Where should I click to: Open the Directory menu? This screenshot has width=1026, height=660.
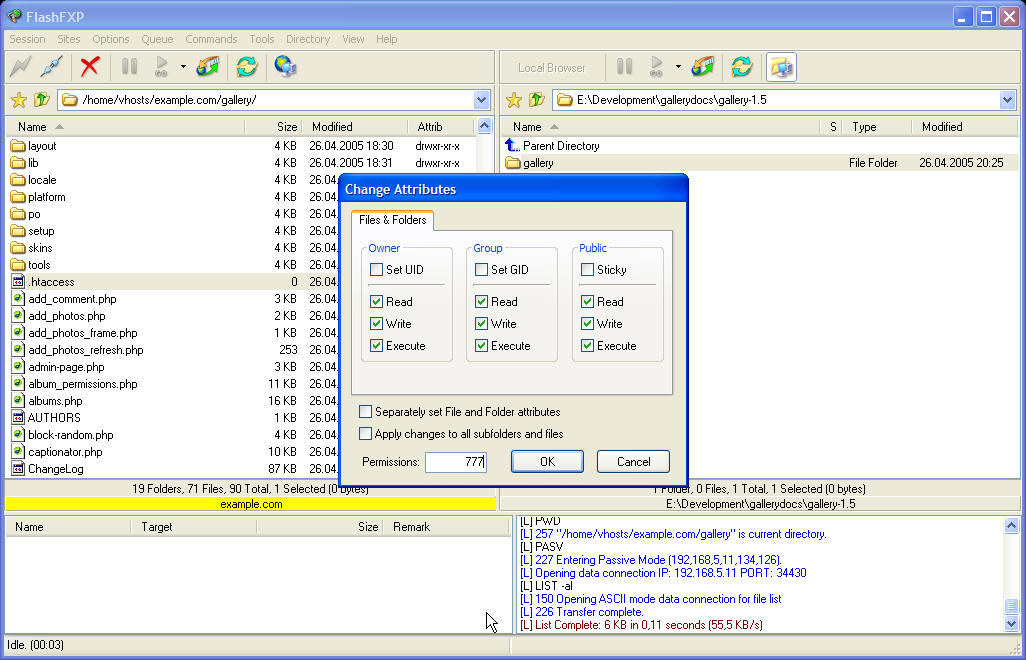pyautogui.click(x=308, y=39)
